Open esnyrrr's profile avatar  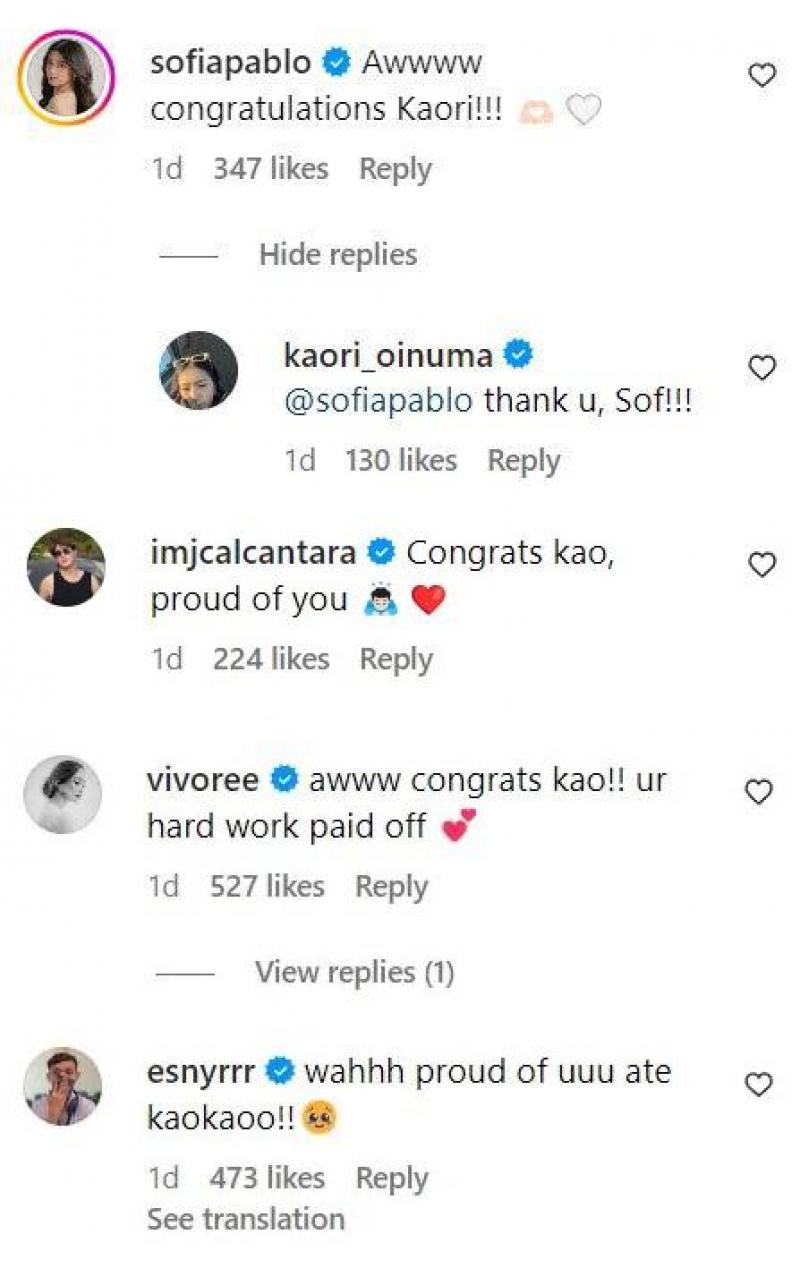click(x=62, y=1086)
